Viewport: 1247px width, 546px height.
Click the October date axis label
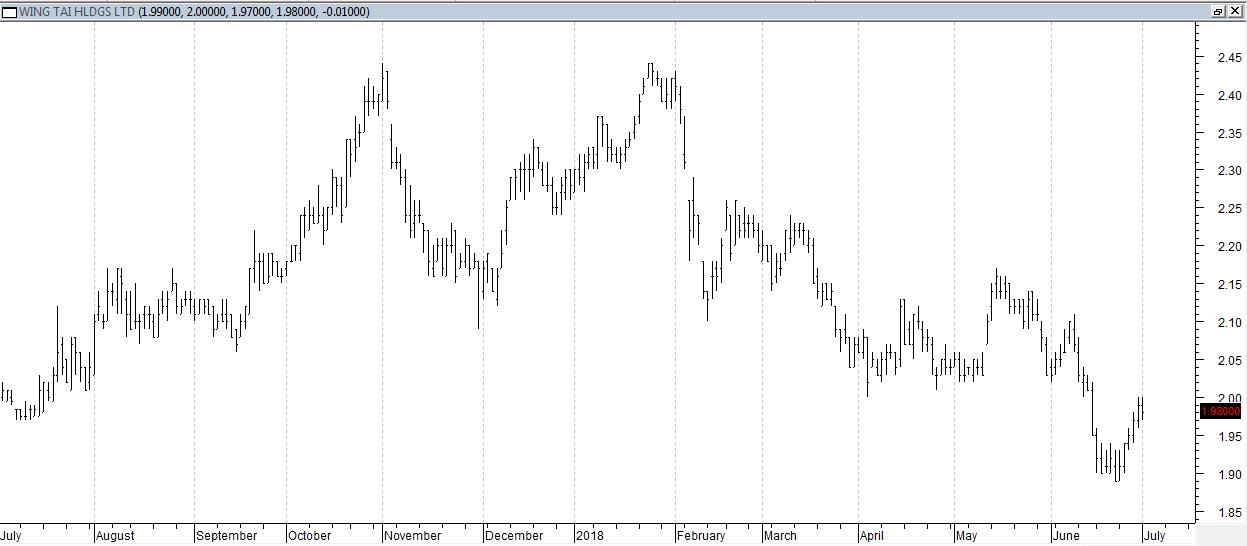pyautogui.click(x=309, y=536)
